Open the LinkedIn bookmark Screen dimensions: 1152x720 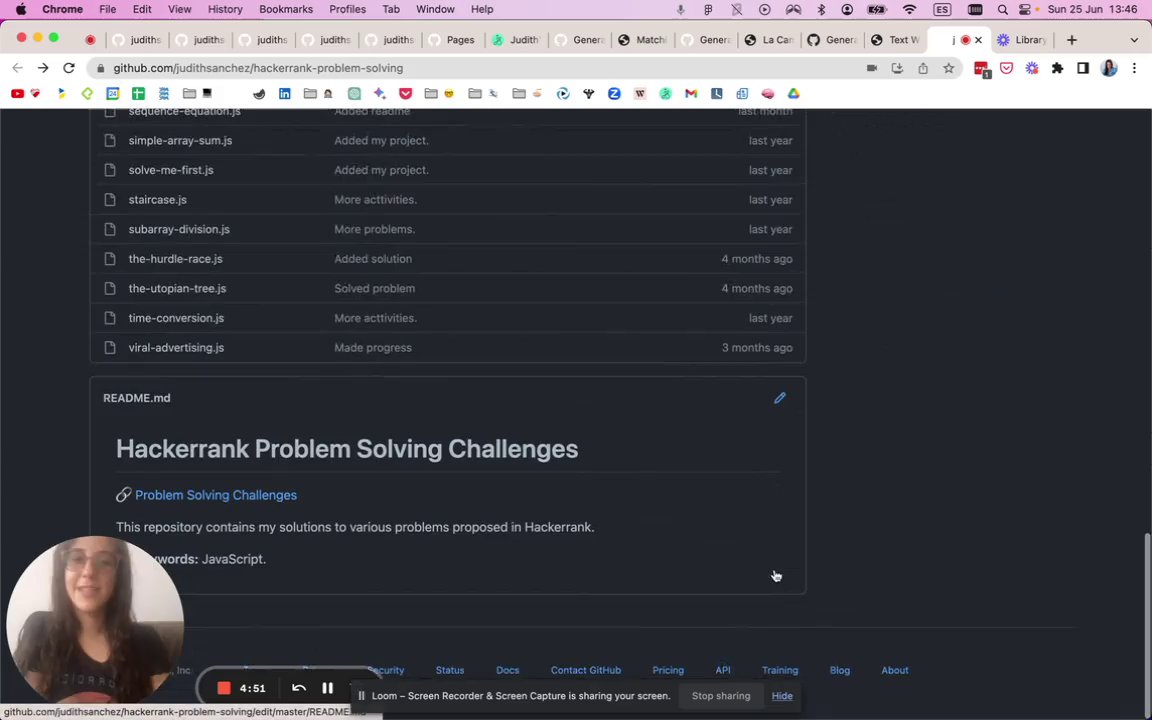click(x=284, y=93)
